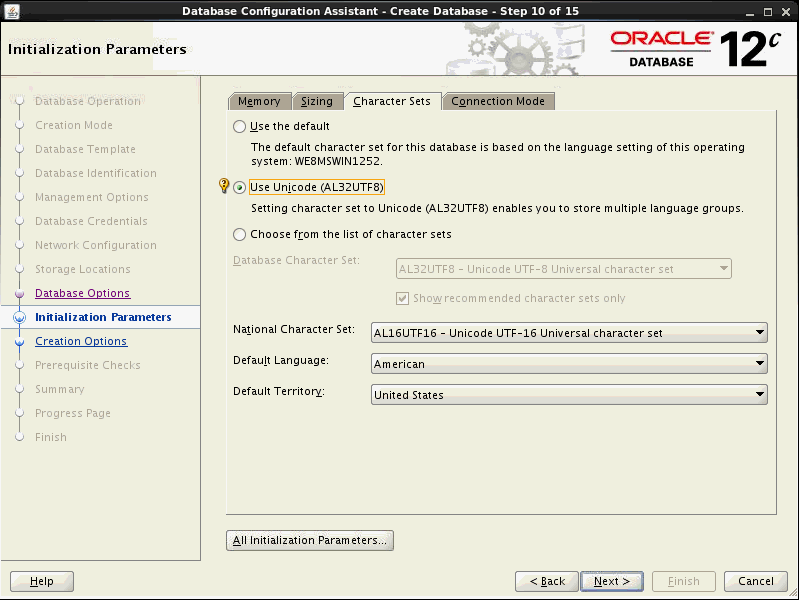Switch to the Sizing tab
The width and height of the screenshot is (799, 600).
316,101
